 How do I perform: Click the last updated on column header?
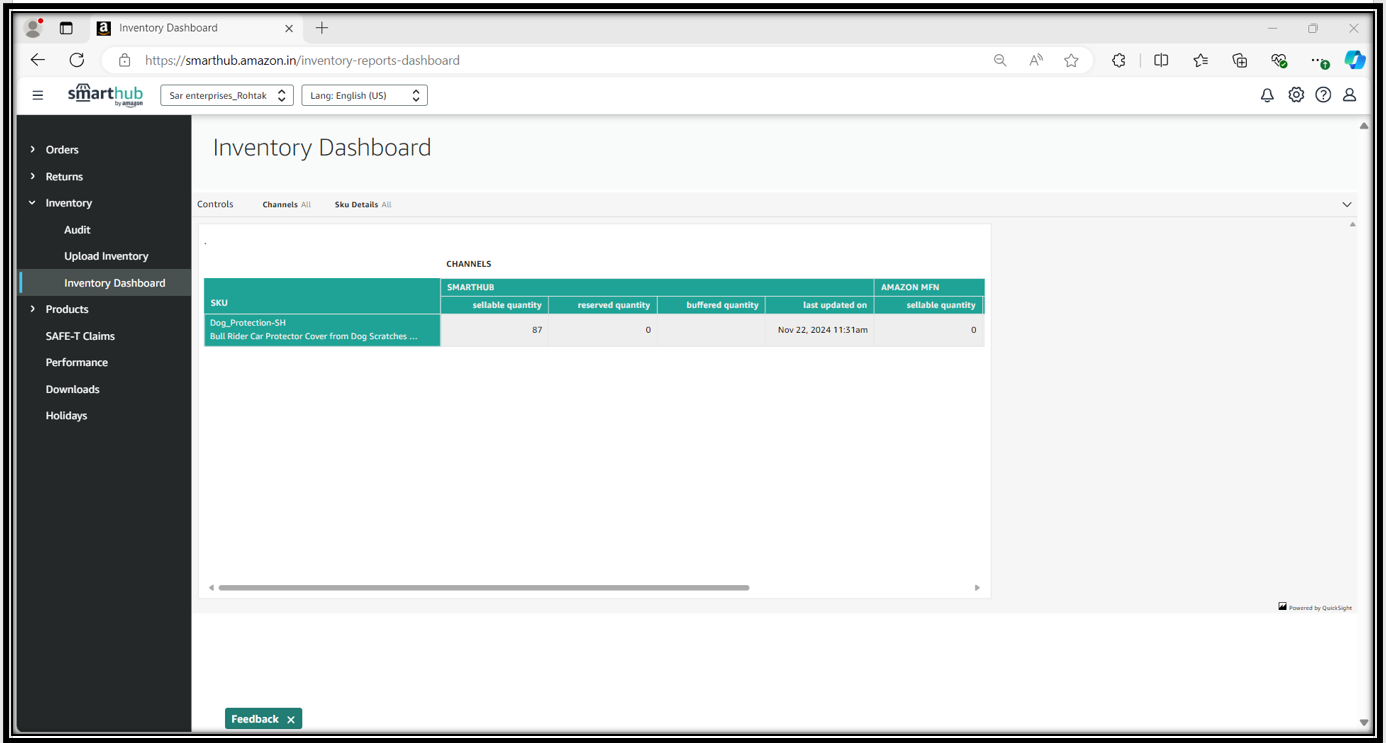tap(820, 305)
